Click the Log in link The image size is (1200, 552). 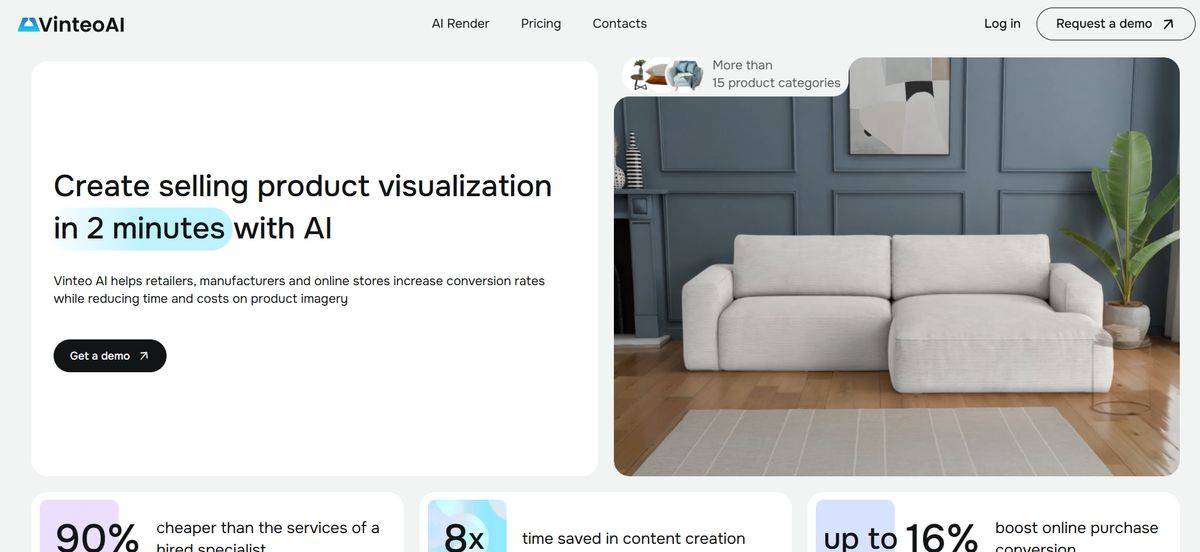pyautogui.click(x=1002, y=24)
